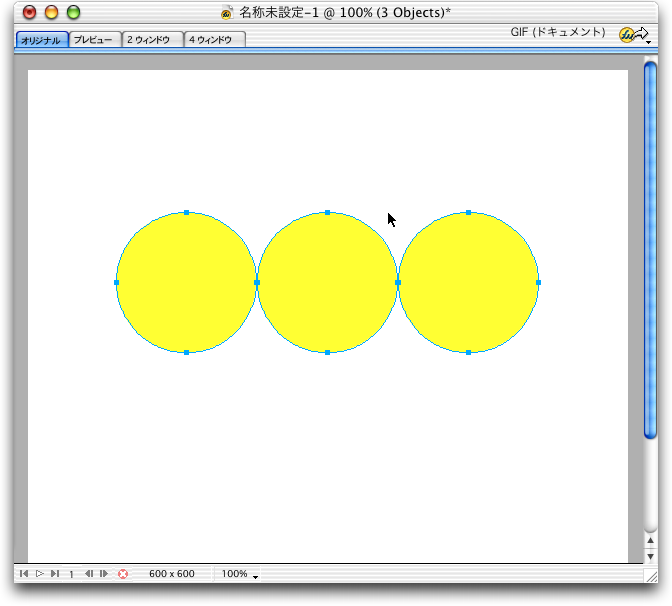Viewport: 672px width, 606px height.
Task: Select the right yellow circle
Action: 468,282
